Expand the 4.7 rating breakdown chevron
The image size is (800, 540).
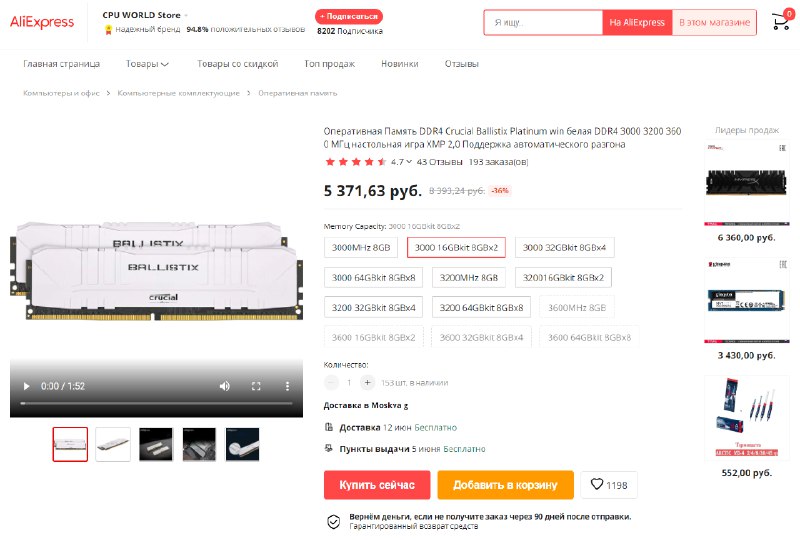click(409, 162)
